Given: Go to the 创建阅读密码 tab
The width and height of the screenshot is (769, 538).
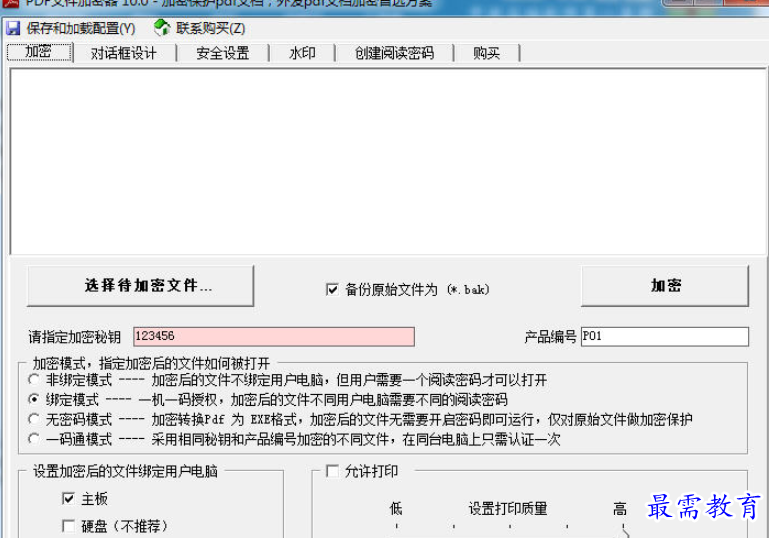Looking at the screenshot, I should (394, 53).
